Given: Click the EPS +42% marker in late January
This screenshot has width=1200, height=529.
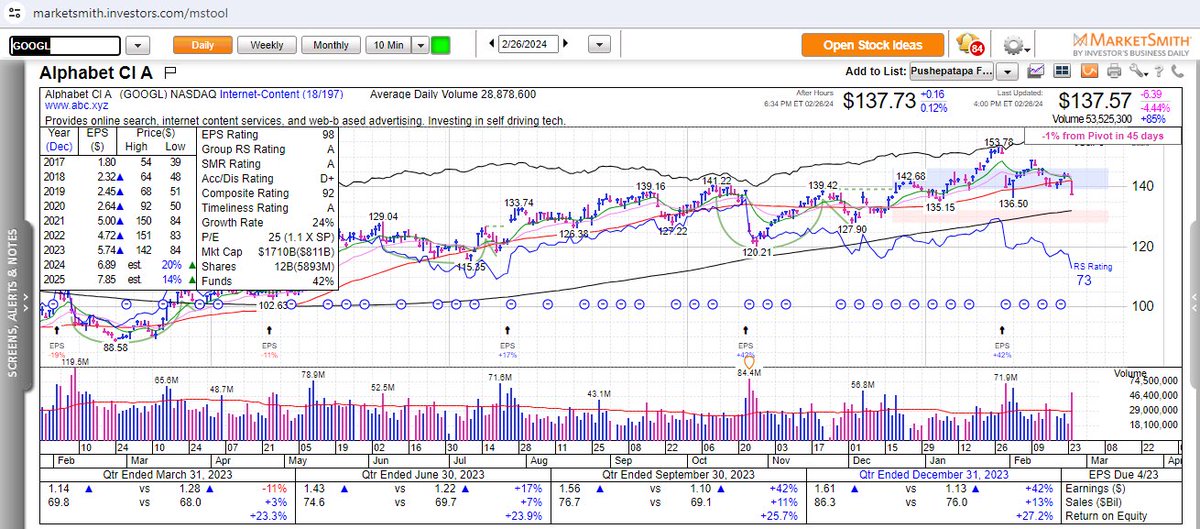Looking at the screenshot, I should pyautogui.click(x=1003, y=339).
